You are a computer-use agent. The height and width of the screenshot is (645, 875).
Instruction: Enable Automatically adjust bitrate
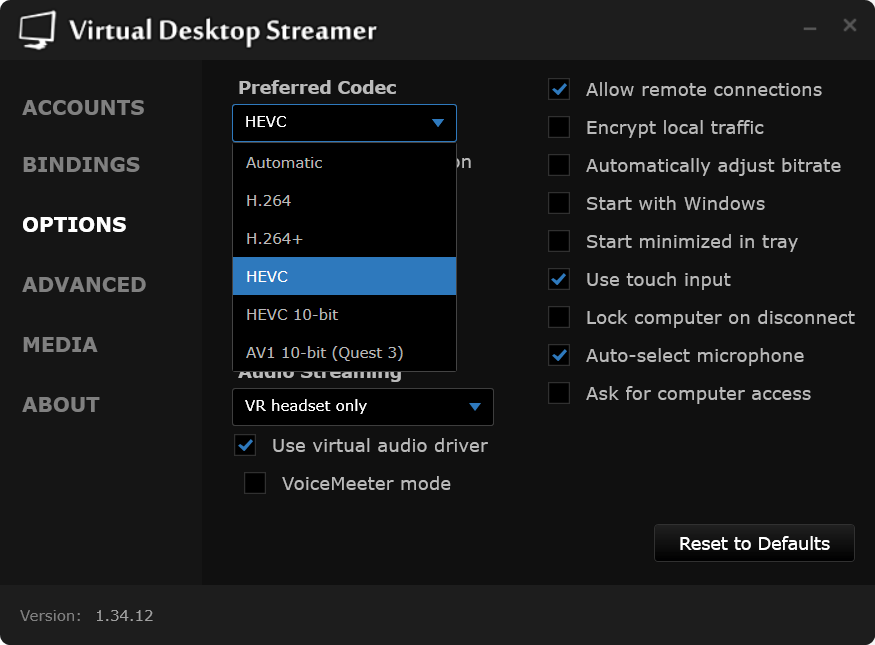[x=559, y=166]
